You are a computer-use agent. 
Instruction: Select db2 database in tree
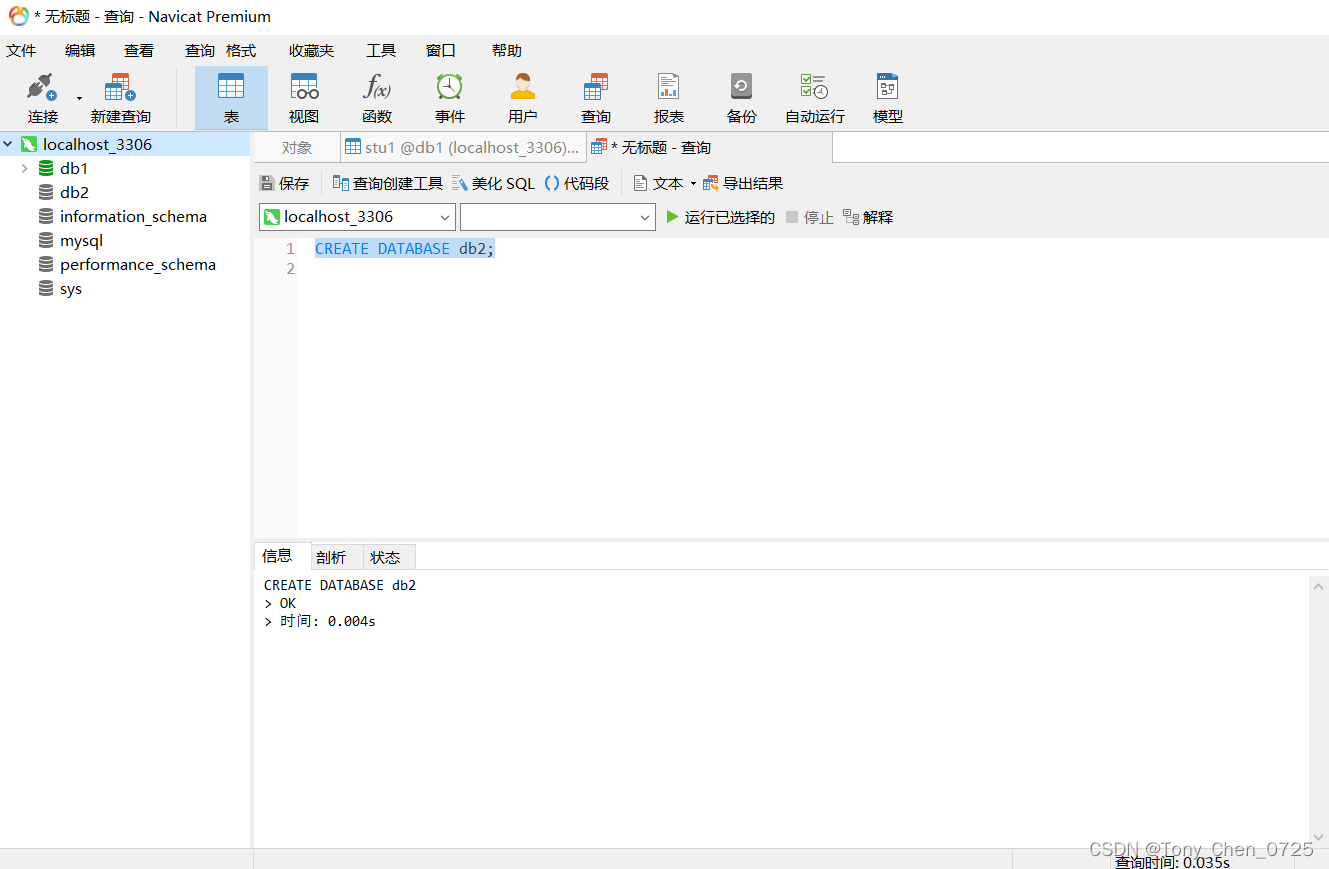tap(74, 192)
